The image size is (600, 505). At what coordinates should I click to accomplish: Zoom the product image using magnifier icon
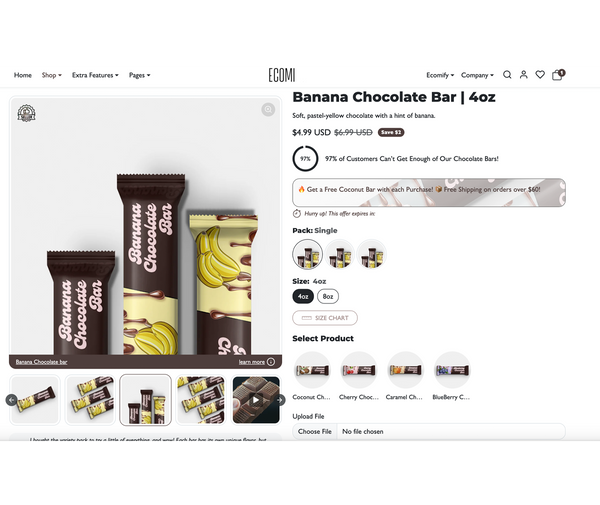click(x=268, y=110)
